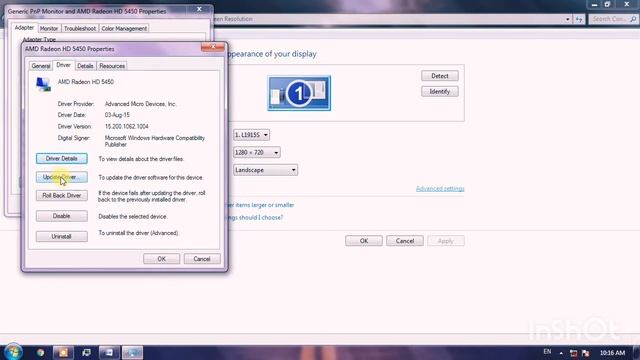Click the Show desktop strip at taskbar edge
This screenshot has width=640, height=360.
click(636, 353)
